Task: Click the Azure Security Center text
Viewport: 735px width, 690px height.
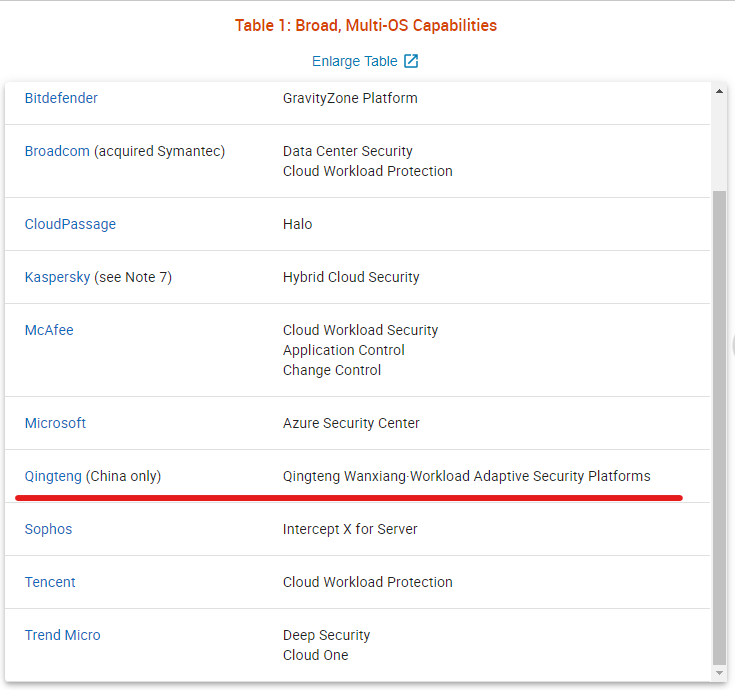Action: coord(351,423)
